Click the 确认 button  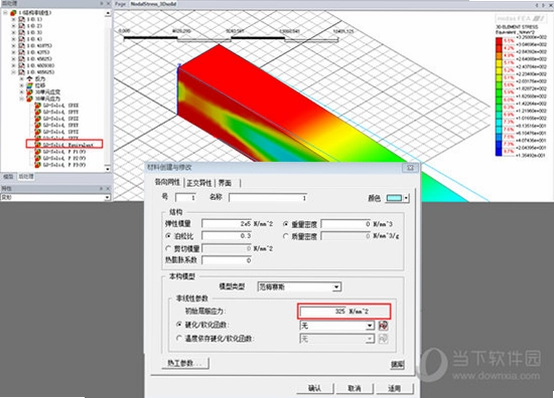pyautogui.click(x=314, y=388)
